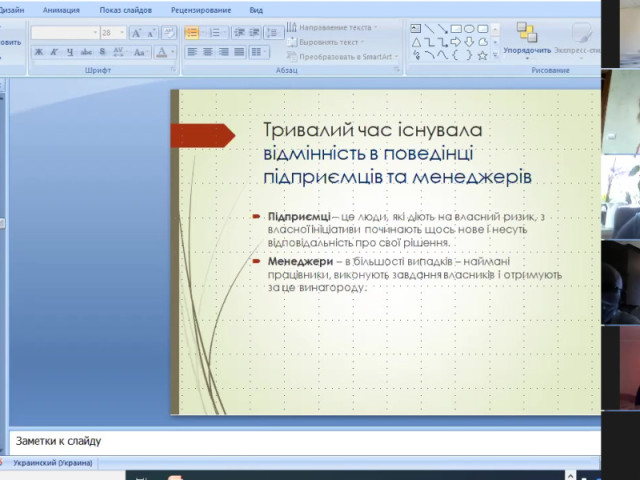The image size is (640, 480).
Task: Toggle underline (Ч) formatting
Action: click(x=70, y=52)
